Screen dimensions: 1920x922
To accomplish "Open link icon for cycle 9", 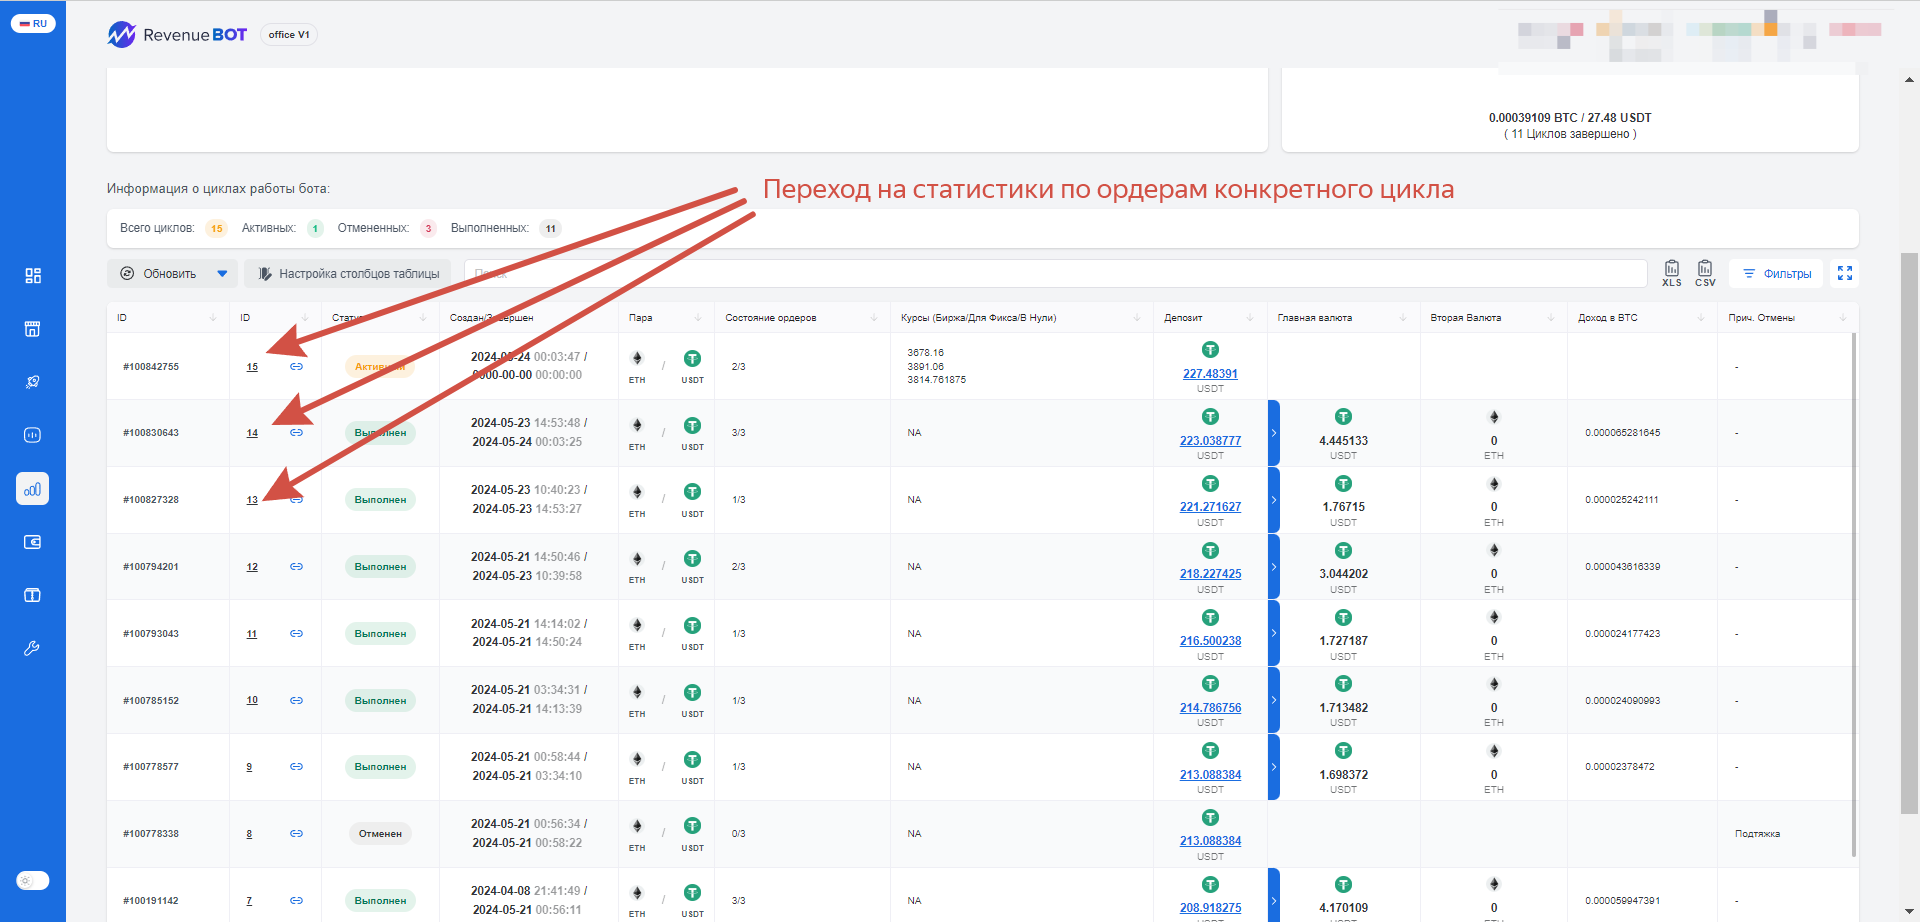I will pos(297,767).
